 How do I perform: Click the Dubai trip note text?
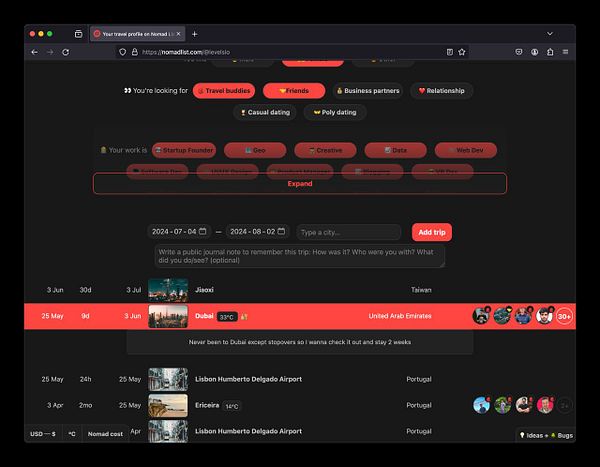[x=300, y=342]
